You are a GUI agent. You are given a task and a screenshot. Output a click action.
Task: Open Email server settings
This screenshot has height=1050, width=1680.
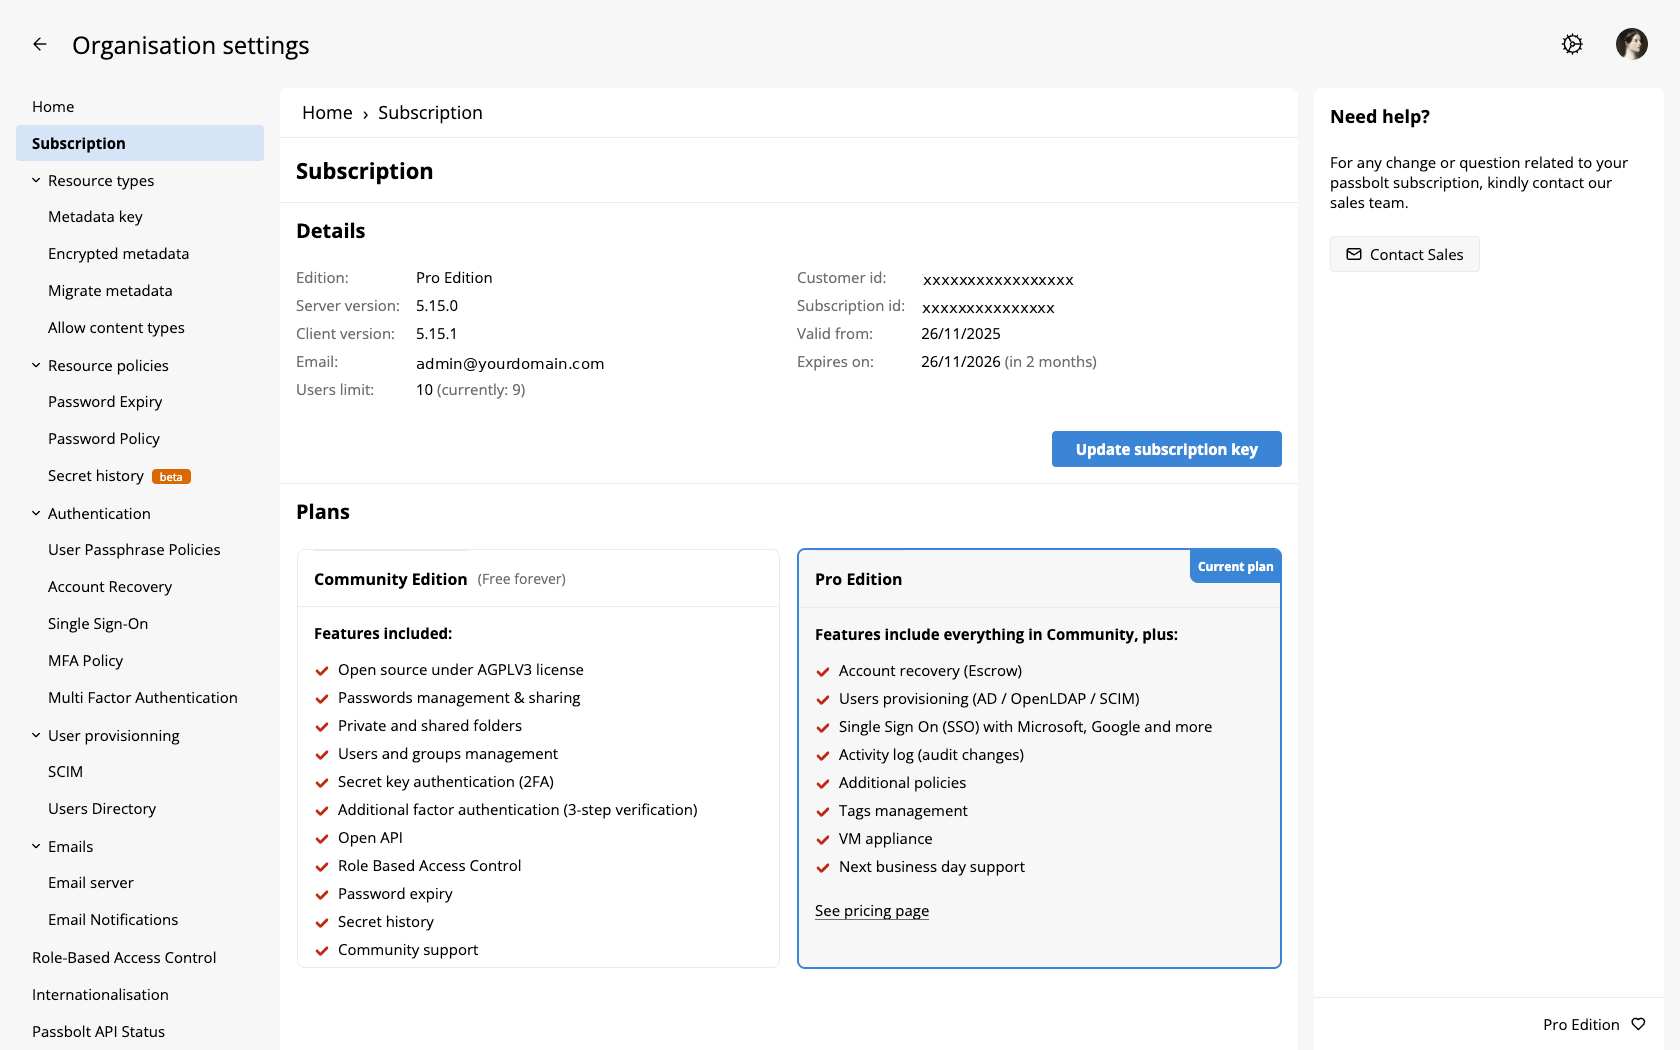tap(91, 883)
